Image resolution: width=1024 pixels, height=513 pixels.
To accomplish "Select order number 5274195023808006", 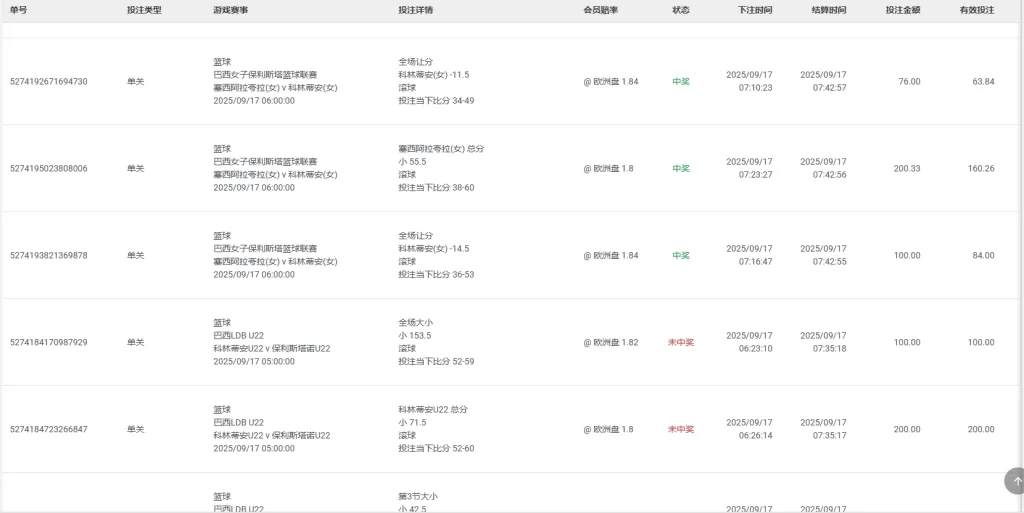I will pos(49,169).
